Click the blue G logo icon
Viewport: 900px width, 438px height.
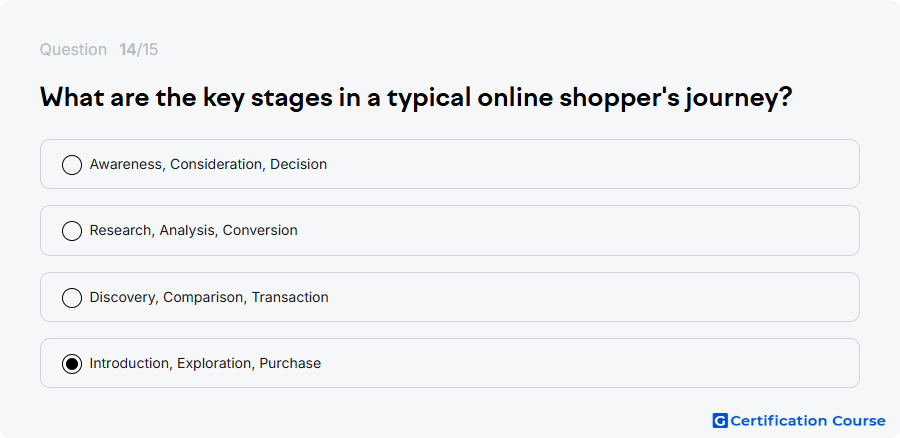[x=720, y=421]
